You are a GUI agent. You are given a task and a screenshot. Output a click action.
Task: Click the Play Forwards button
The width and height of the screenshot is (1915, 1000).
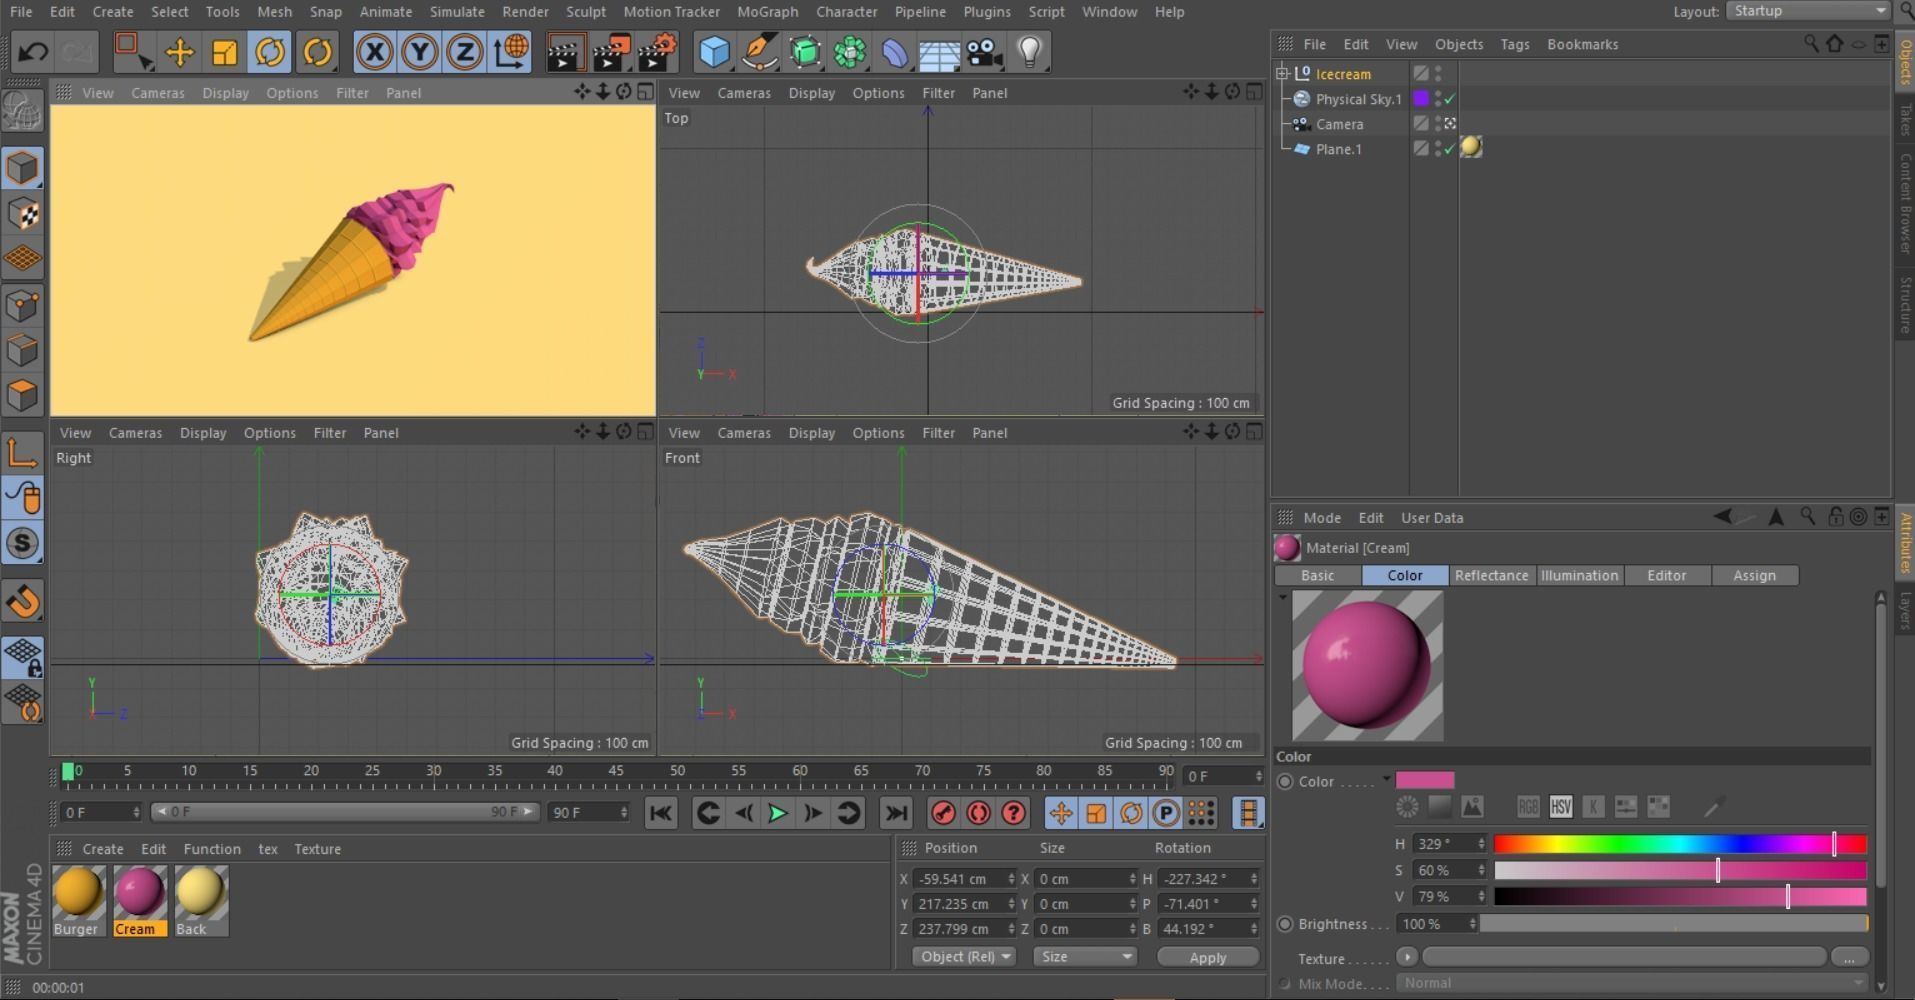pos(777,813)
